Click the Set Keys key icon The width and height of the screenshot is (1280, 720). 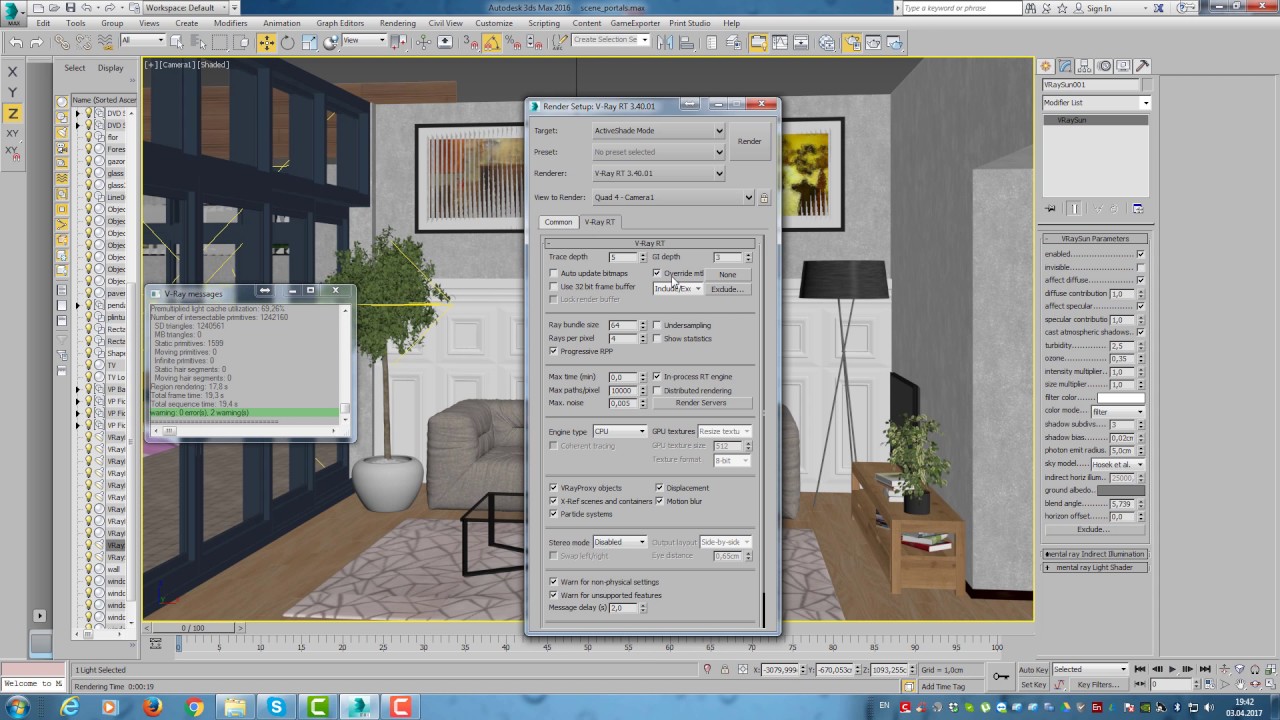(1001, 677)
